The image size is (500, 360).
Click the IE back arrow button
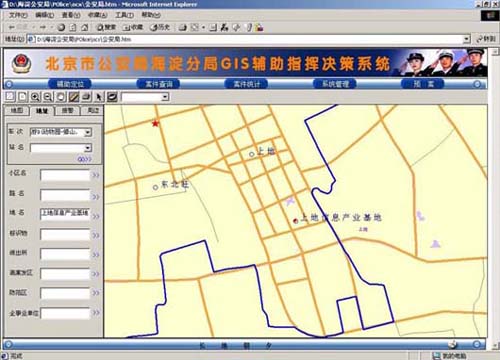12,27
